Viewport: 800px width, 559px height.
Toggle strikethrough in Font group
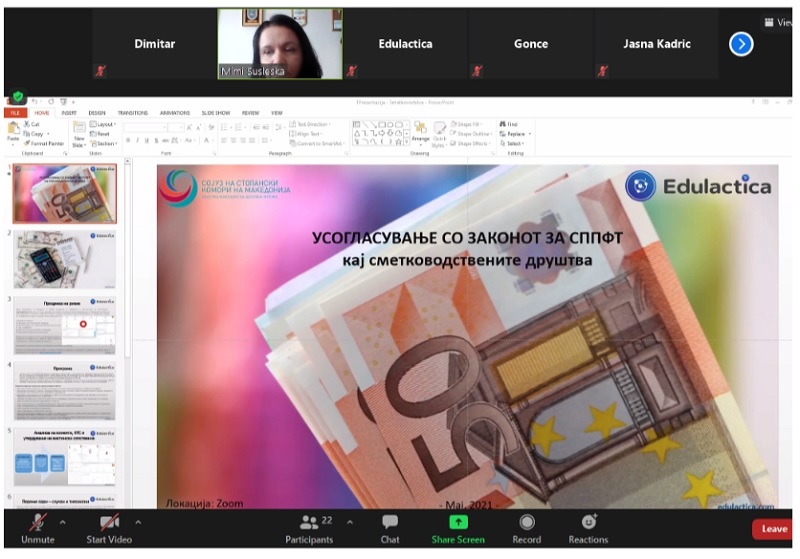click(x=165, y=140)
